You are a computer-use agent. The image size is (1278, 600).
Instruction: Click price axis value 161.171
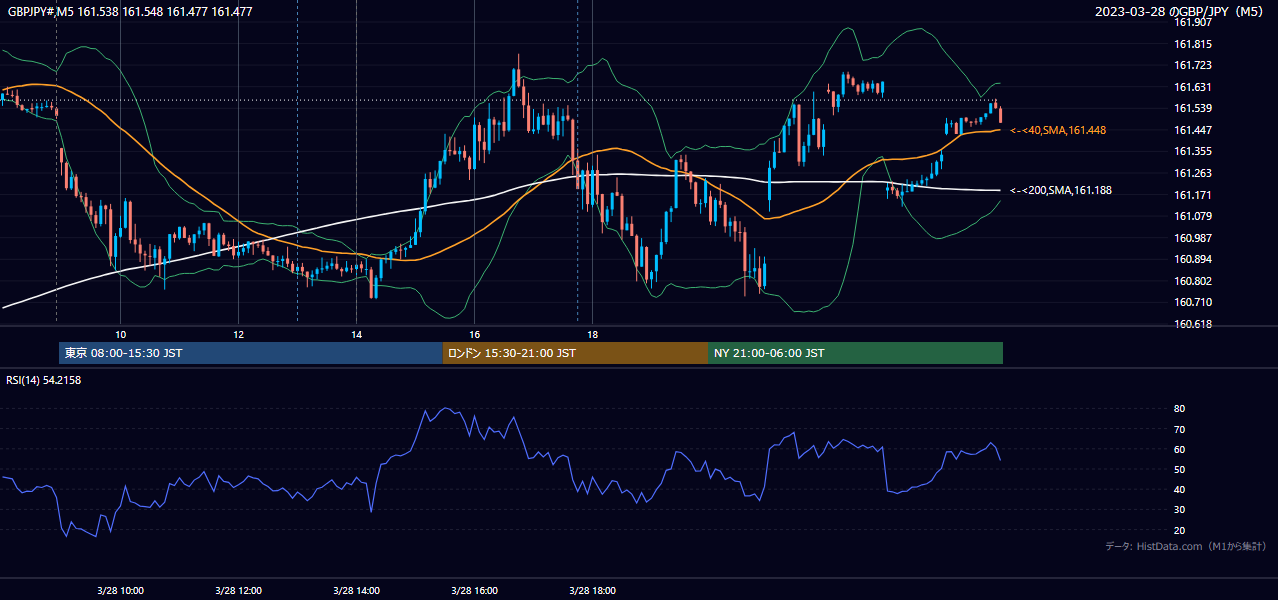tap(1193, 195)
